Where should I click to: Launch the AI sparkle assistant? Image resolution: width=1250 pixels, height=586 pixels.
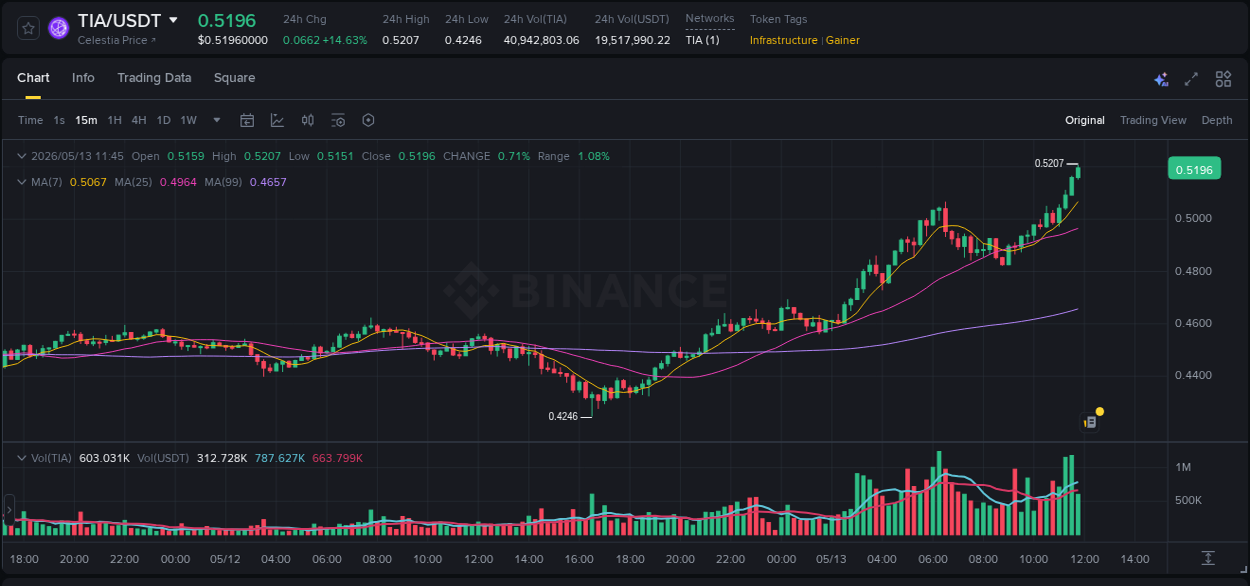pos(1161,79)
